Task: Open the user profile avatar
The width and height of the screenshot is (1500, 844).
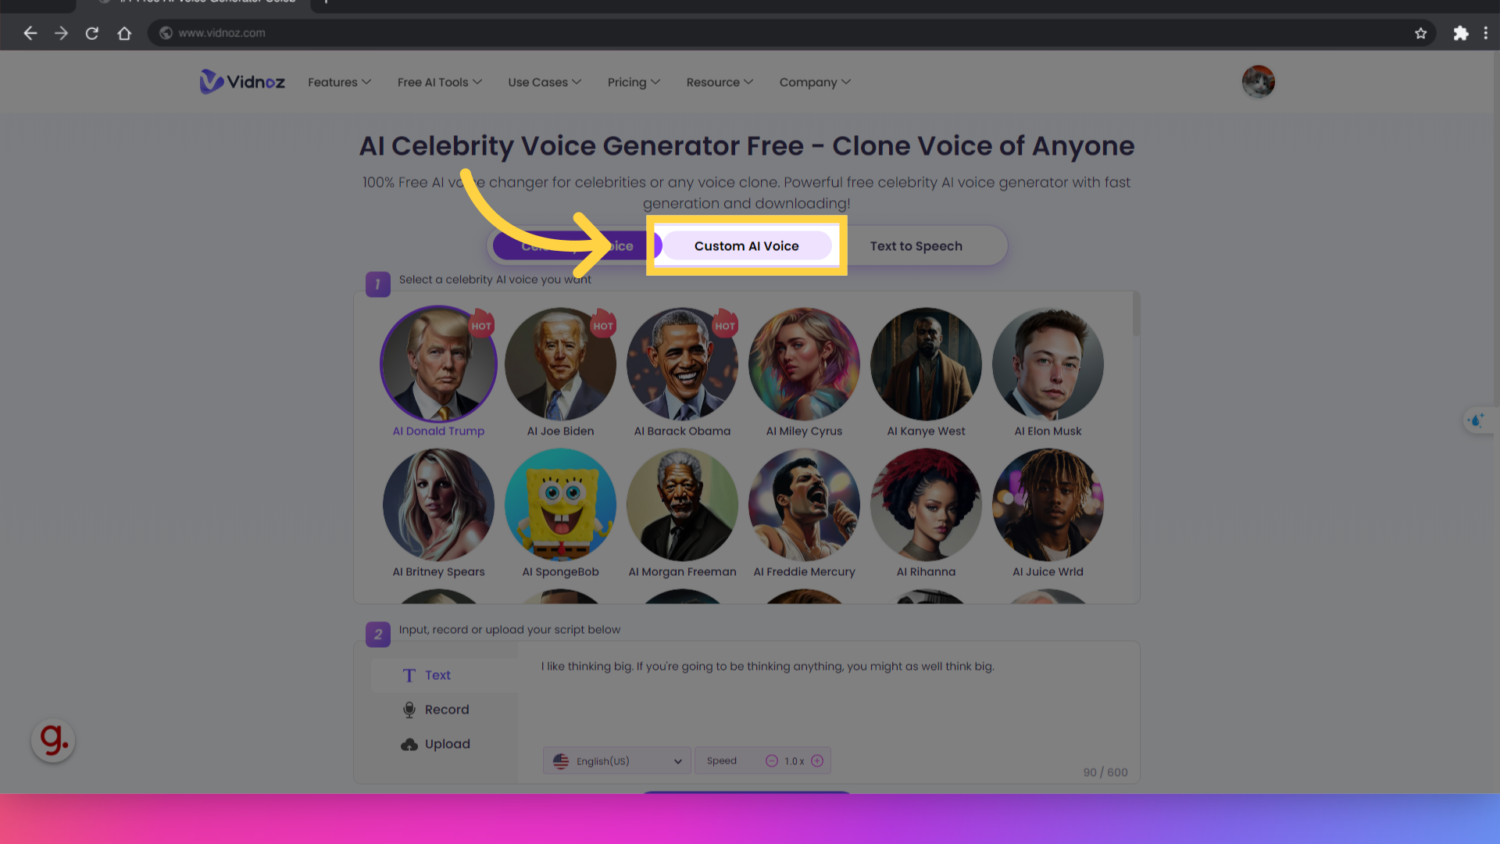Action: pos(1258,81)
